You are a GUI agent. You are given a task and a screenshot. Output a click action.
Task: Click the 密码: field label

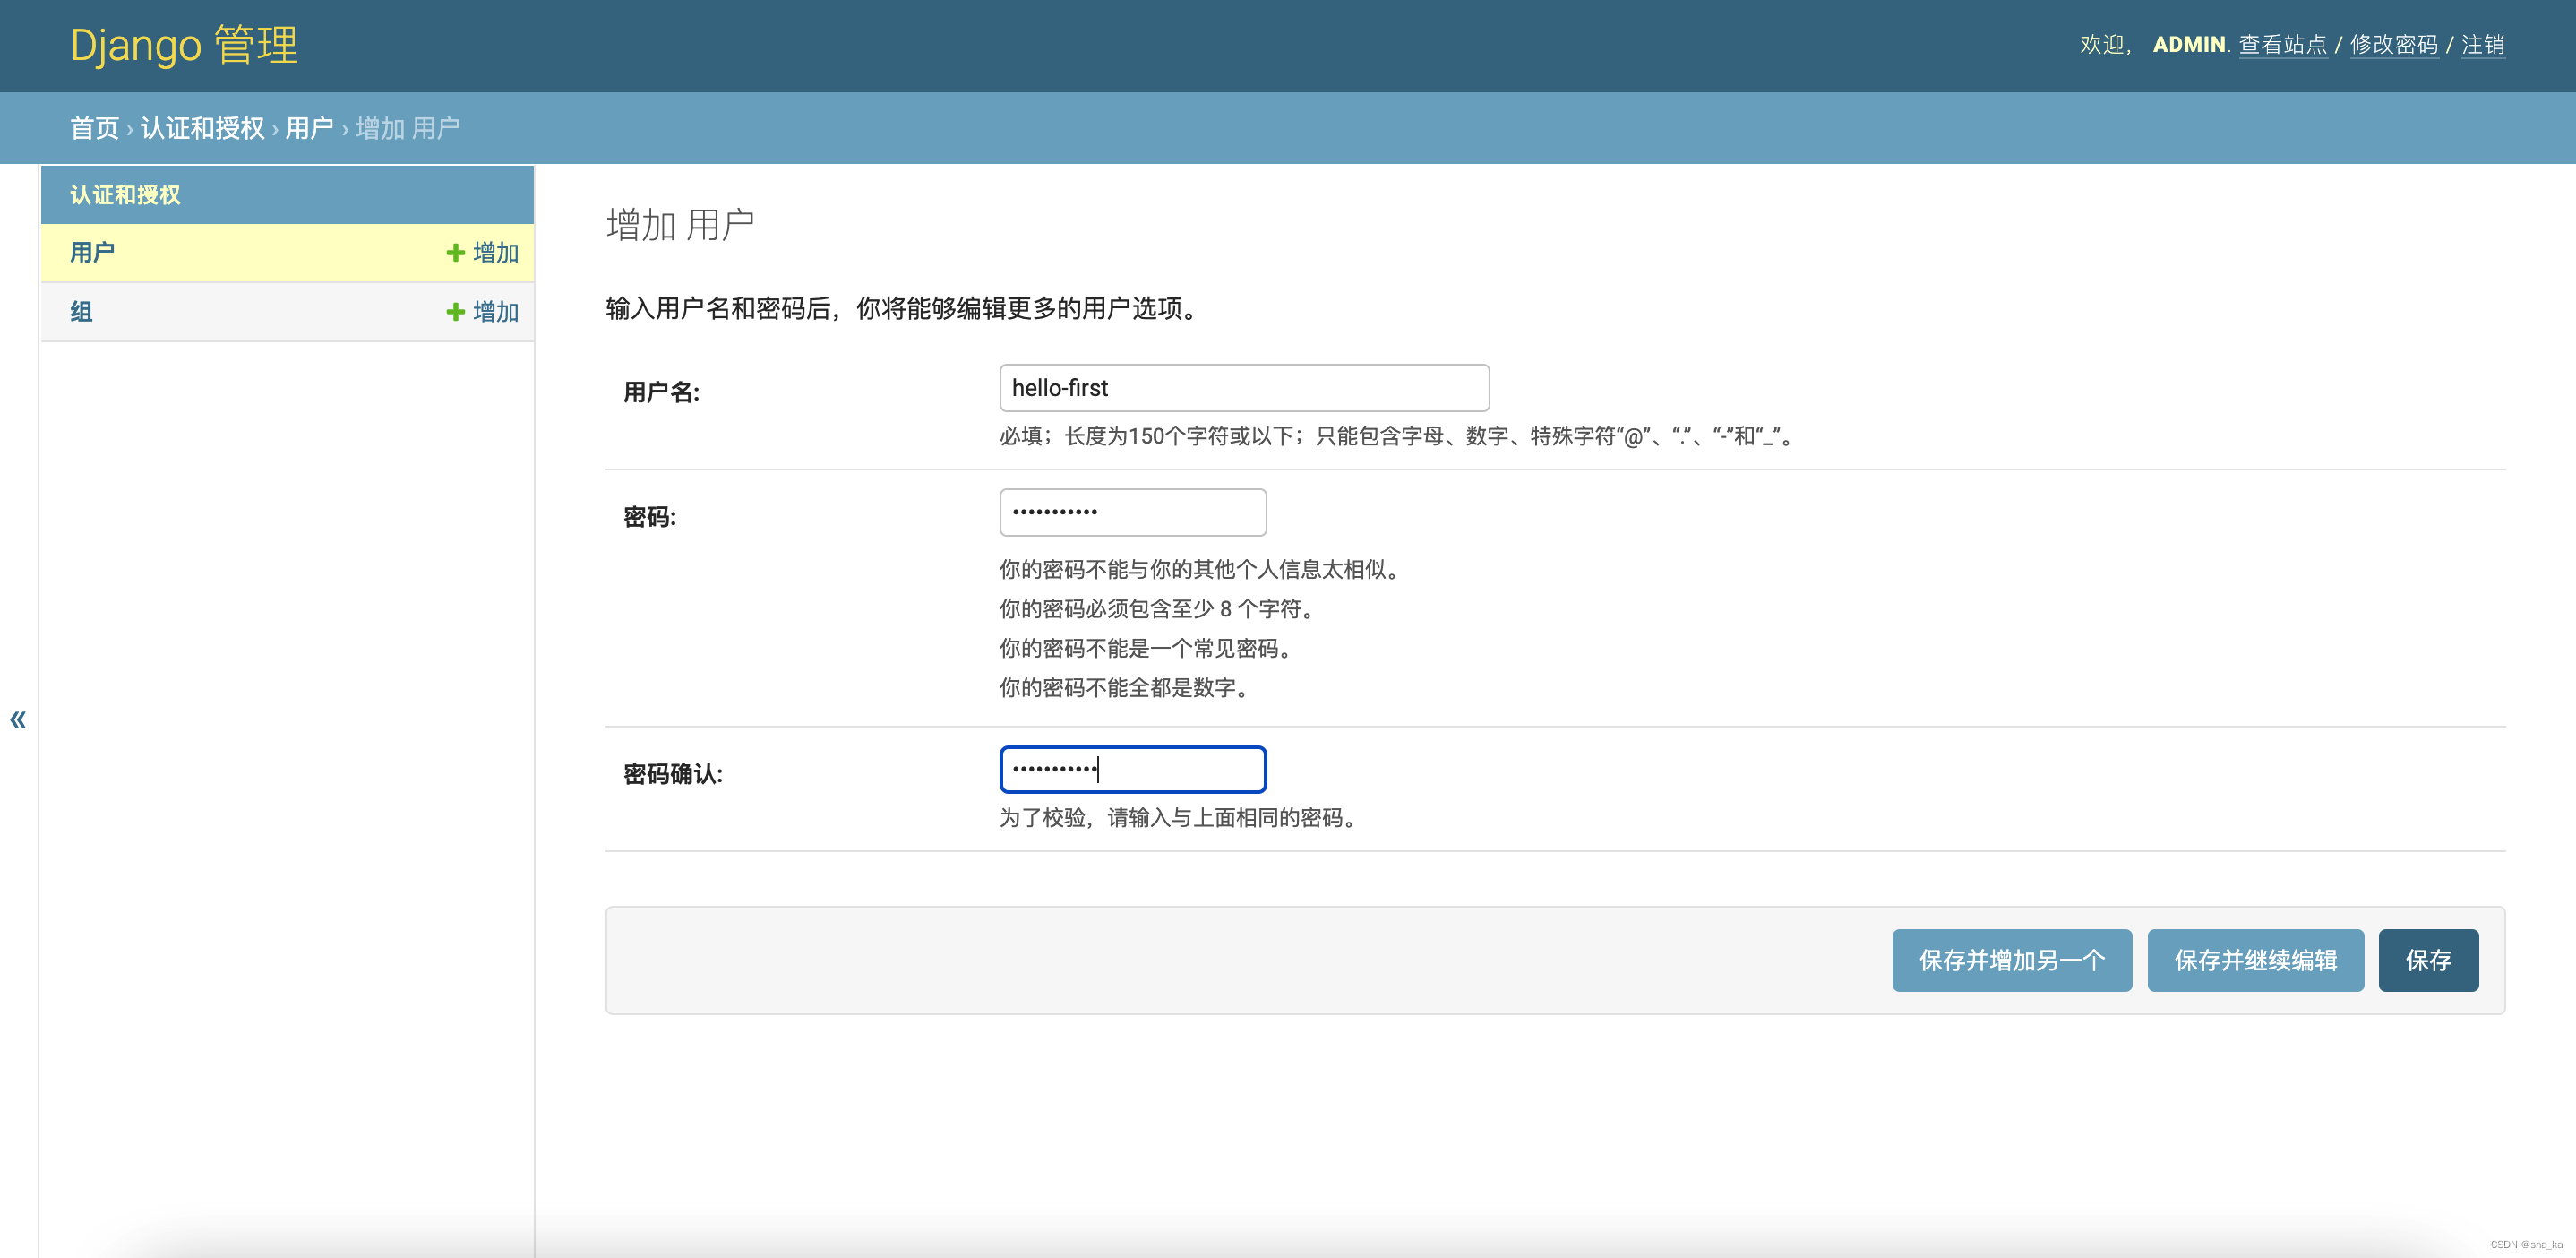tap(650, 517)
